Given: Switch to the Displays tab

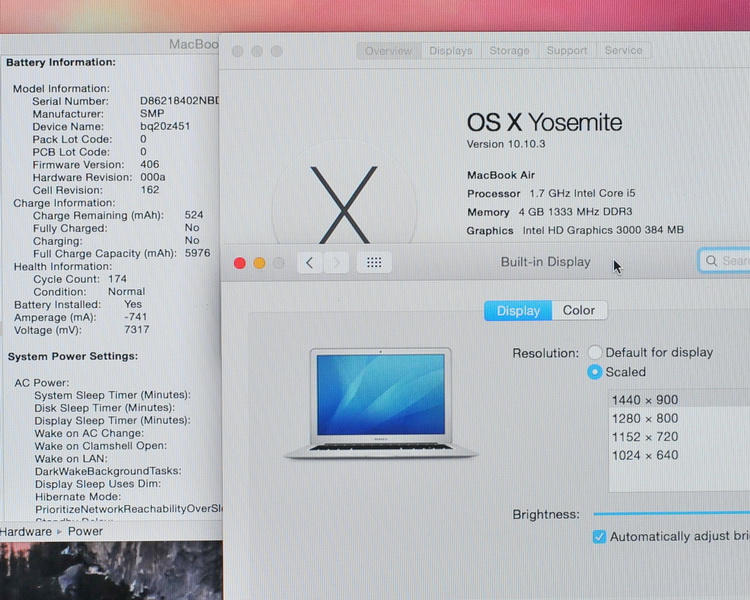Looking at the screenshot, I should click(451, 51).
